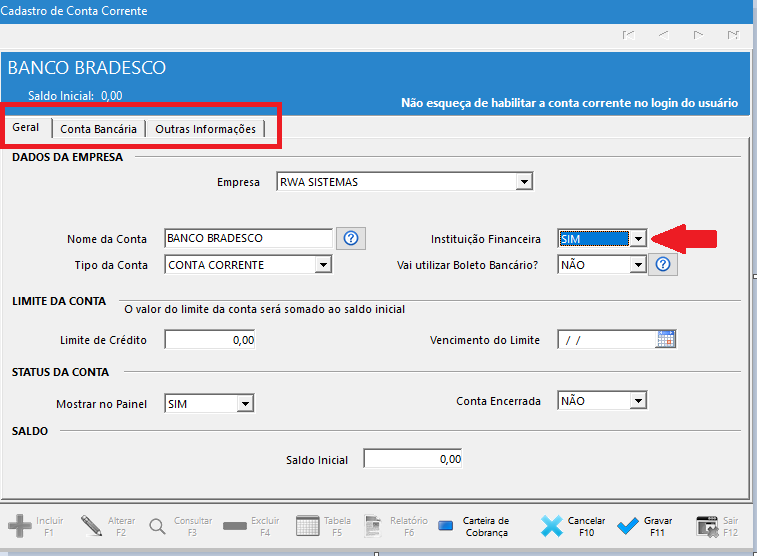The image size is (757, 556).
Task: Open calendar picker for Vencimento do Limite
Action: pos(666,339)
